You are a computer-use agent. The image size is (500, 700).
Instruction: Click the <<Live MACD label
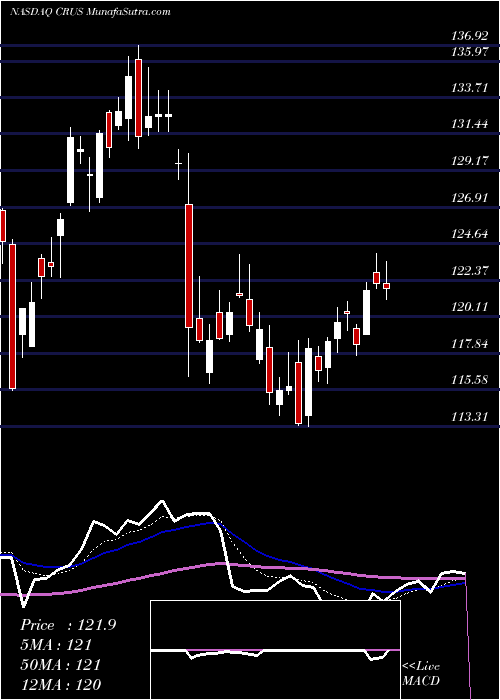click(x=421, y=674)
